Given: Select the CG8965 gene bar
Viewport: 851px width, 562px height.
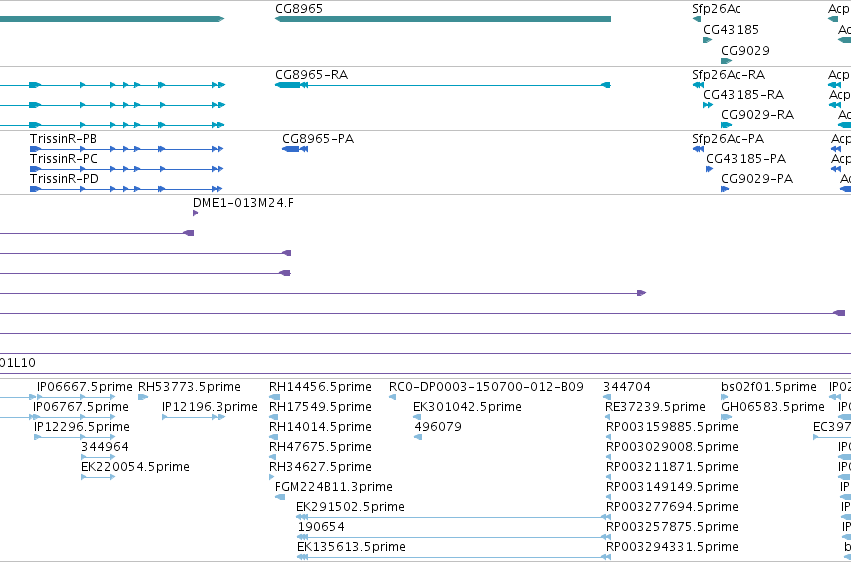Looking at the screenshot, I should 443,19.
